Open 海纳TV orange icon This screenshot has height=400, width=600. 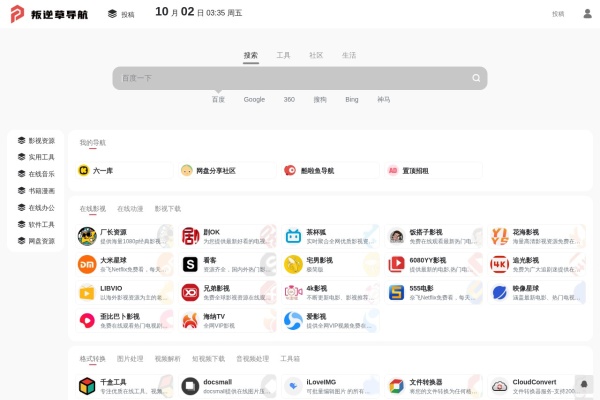190,321
